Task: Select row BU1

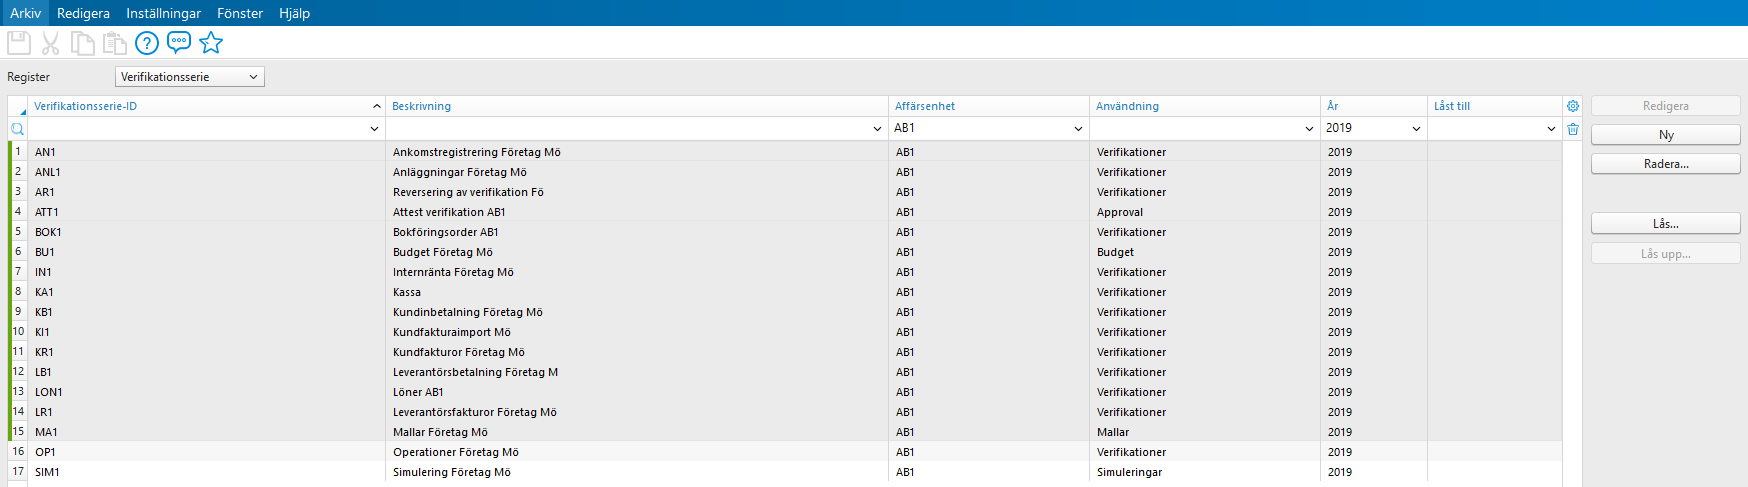Action: [x=785, y=252]
